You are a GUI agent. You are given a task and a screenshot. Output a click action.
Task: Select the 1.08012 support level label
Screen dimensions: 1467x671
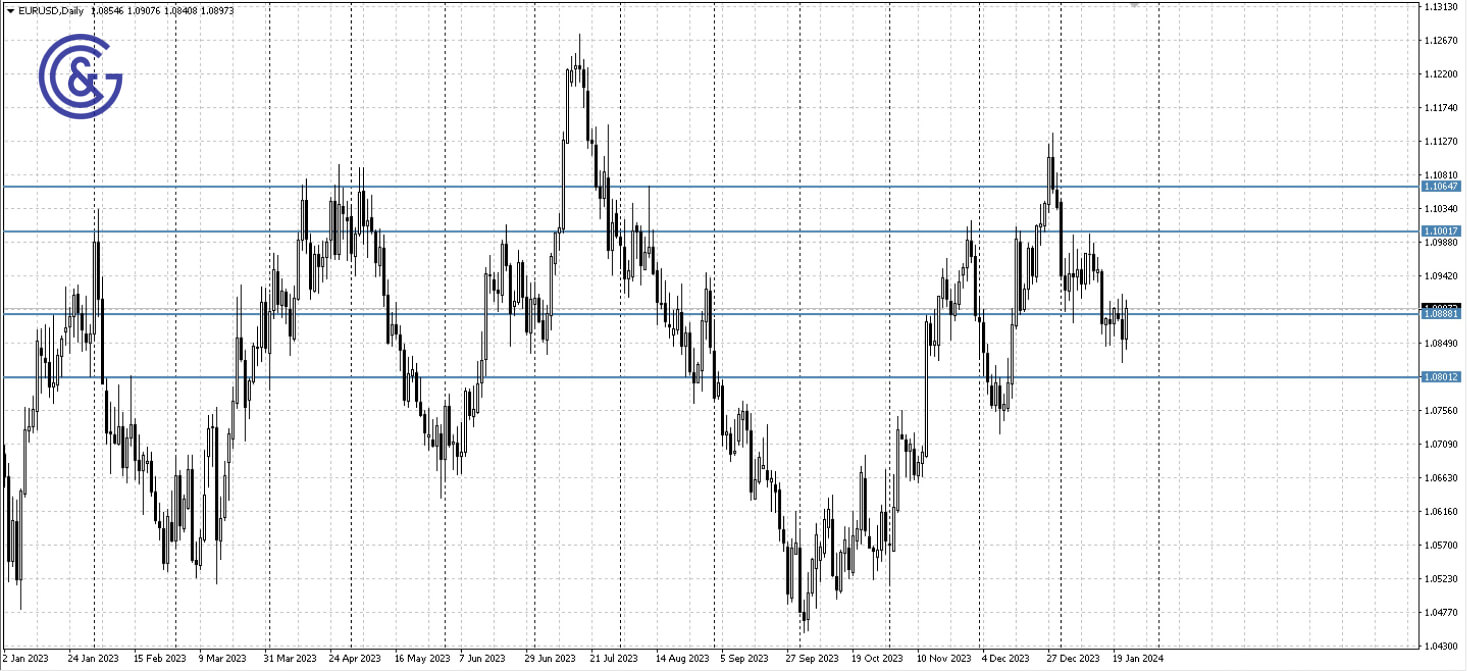pos(1440,378)
